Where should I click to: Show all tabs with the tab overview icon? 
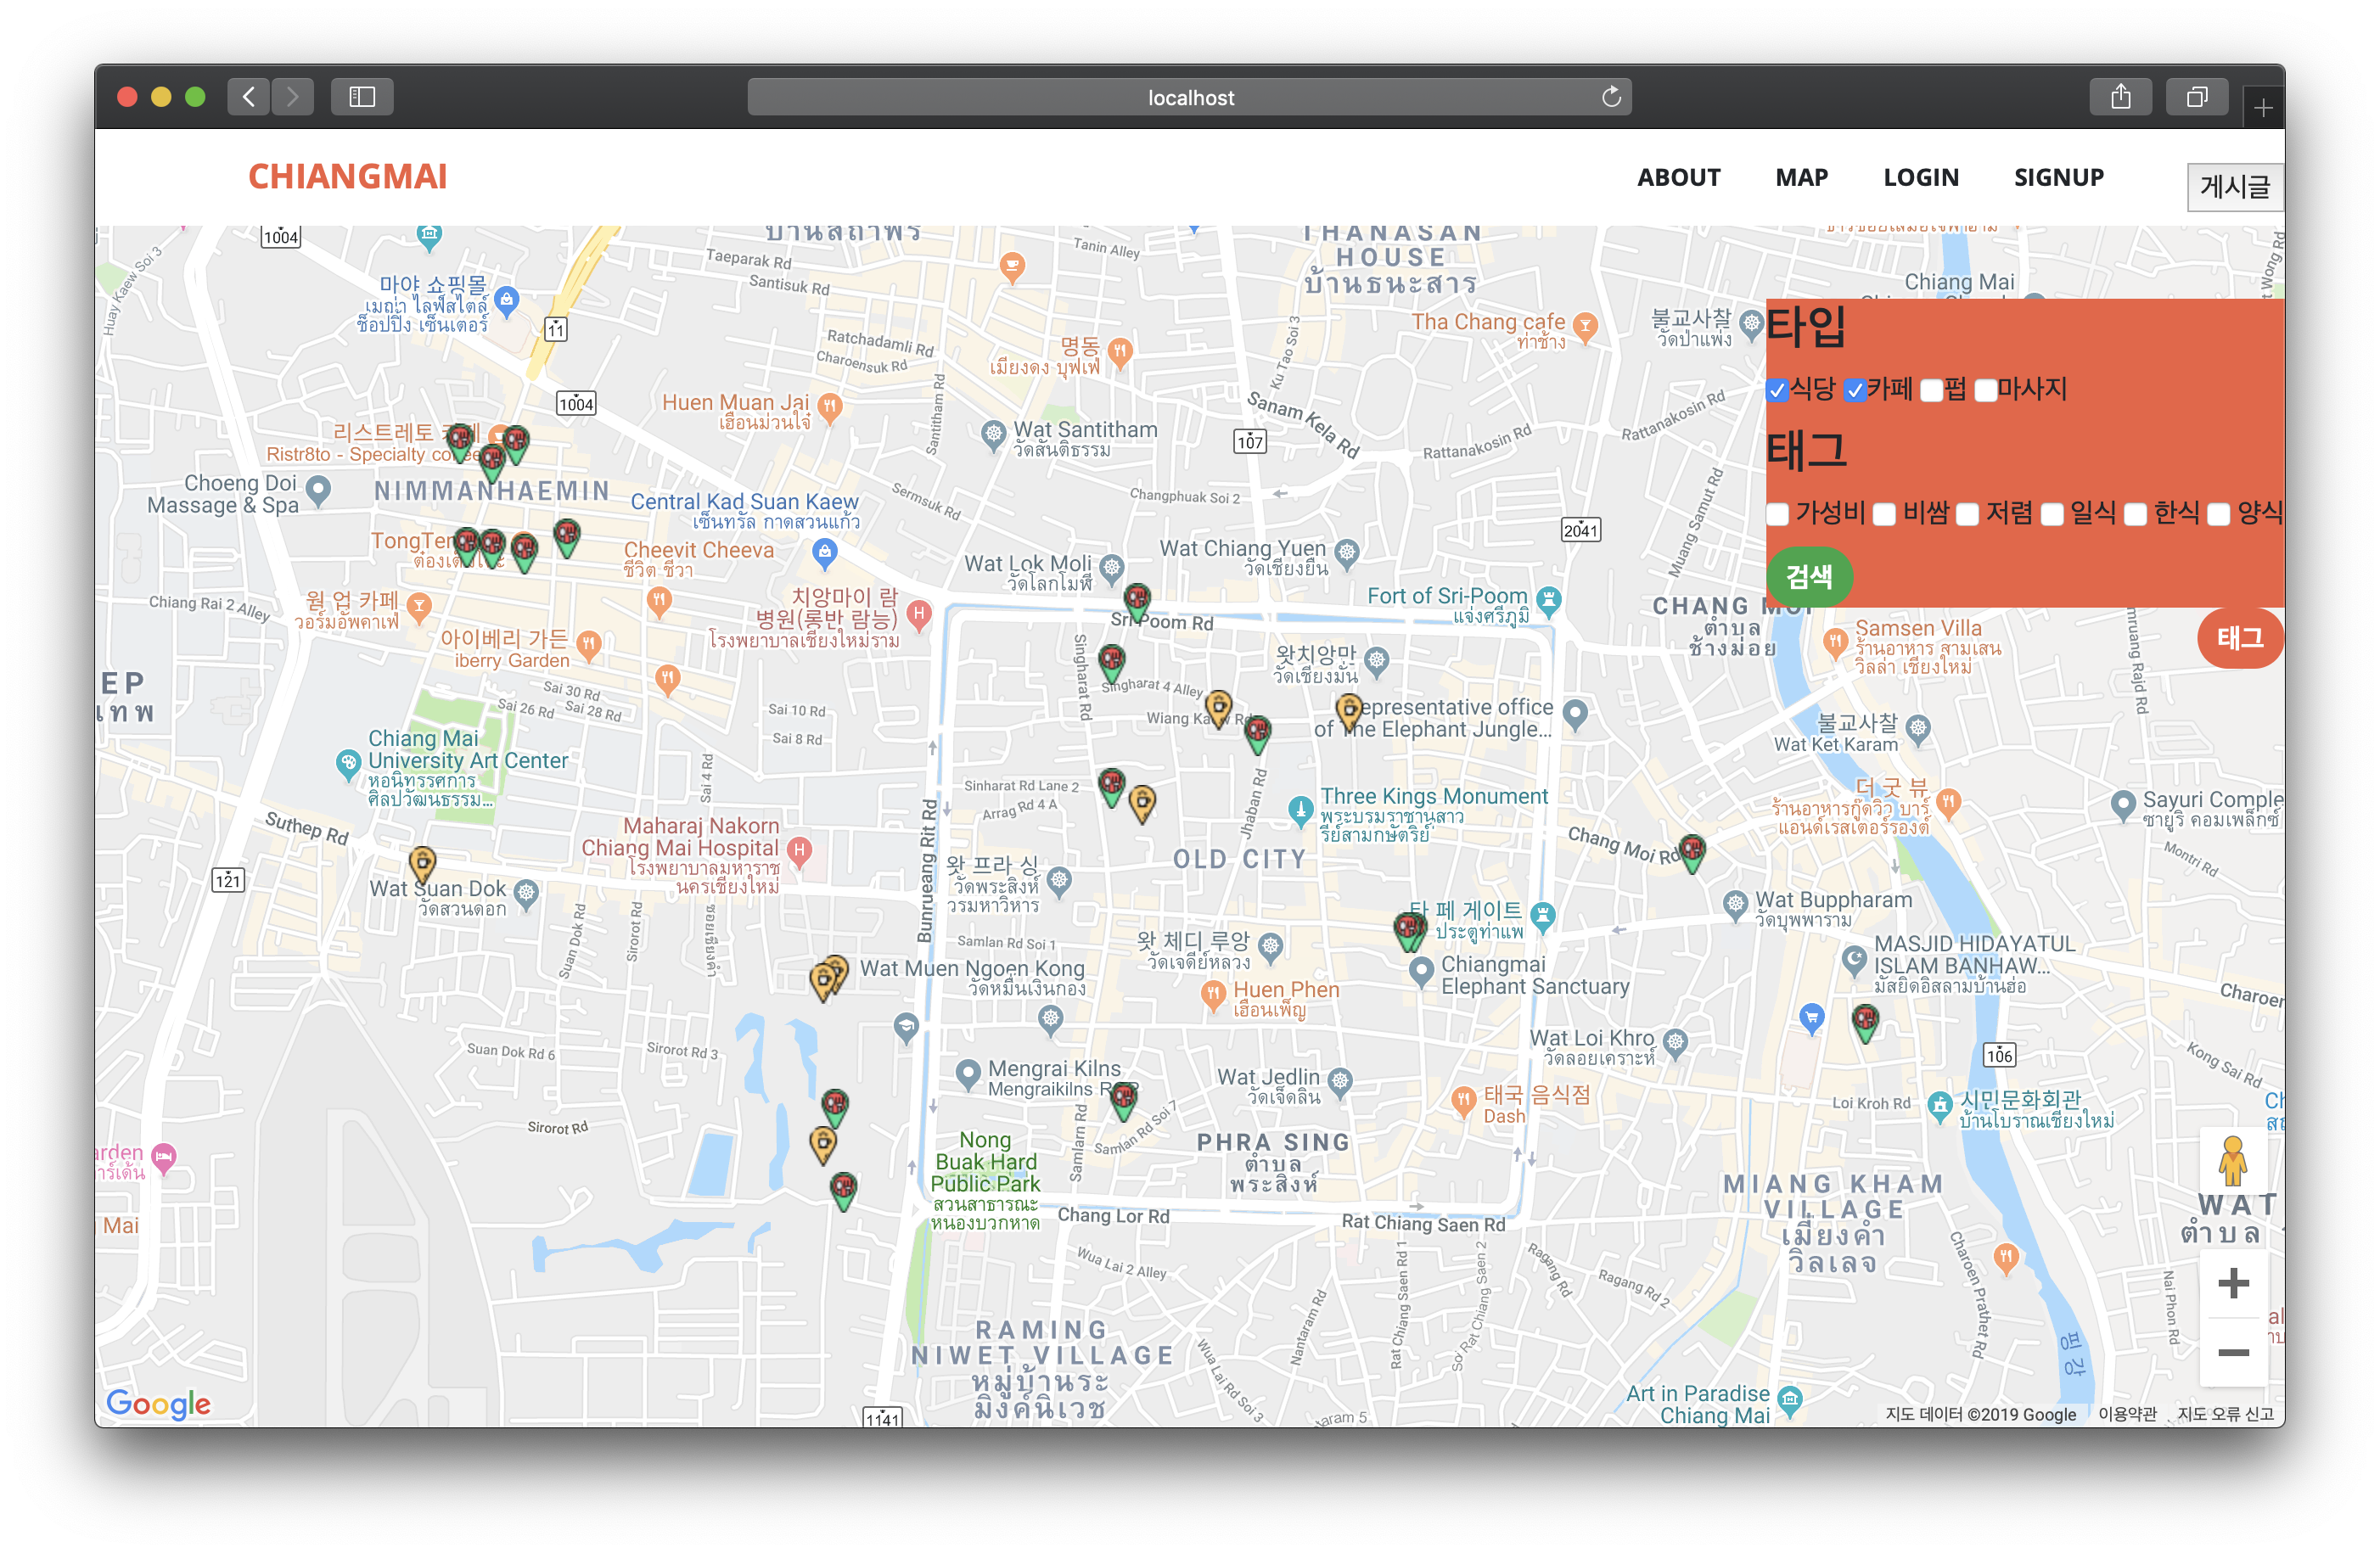[2196, 97]
